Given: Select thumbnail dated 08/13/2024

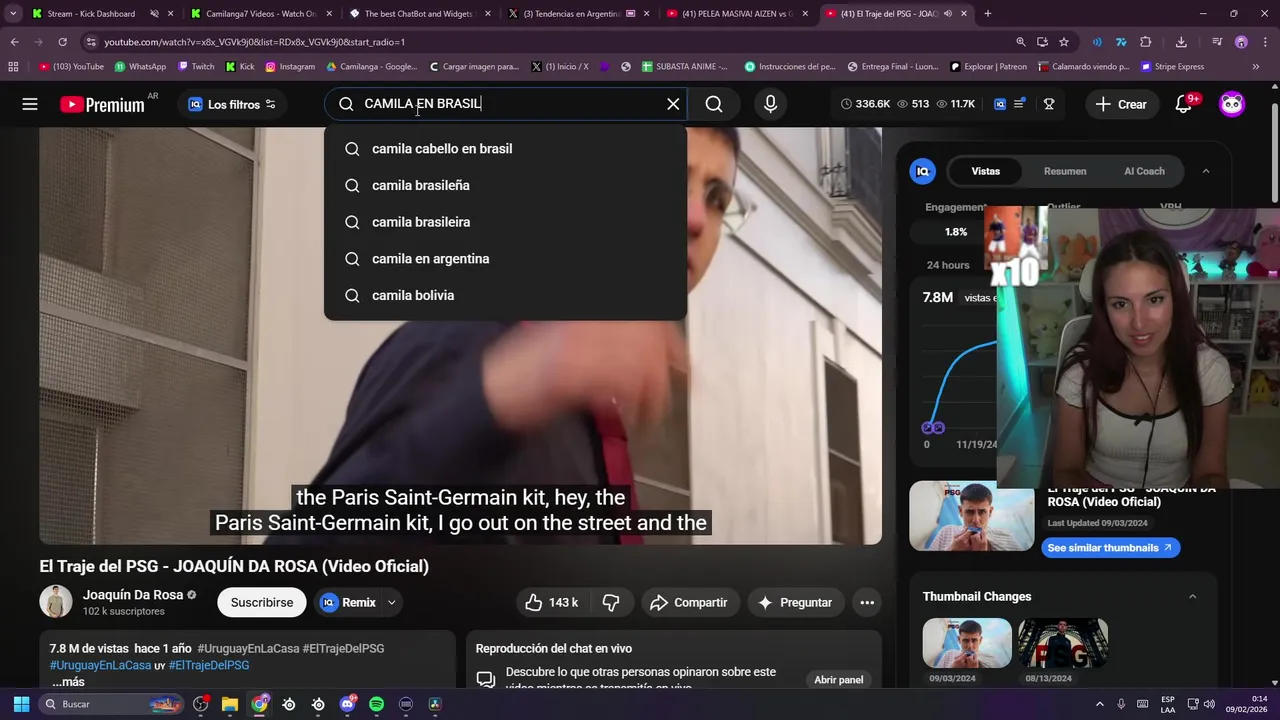Looking at the screenshot, I should pos(1063,643).
